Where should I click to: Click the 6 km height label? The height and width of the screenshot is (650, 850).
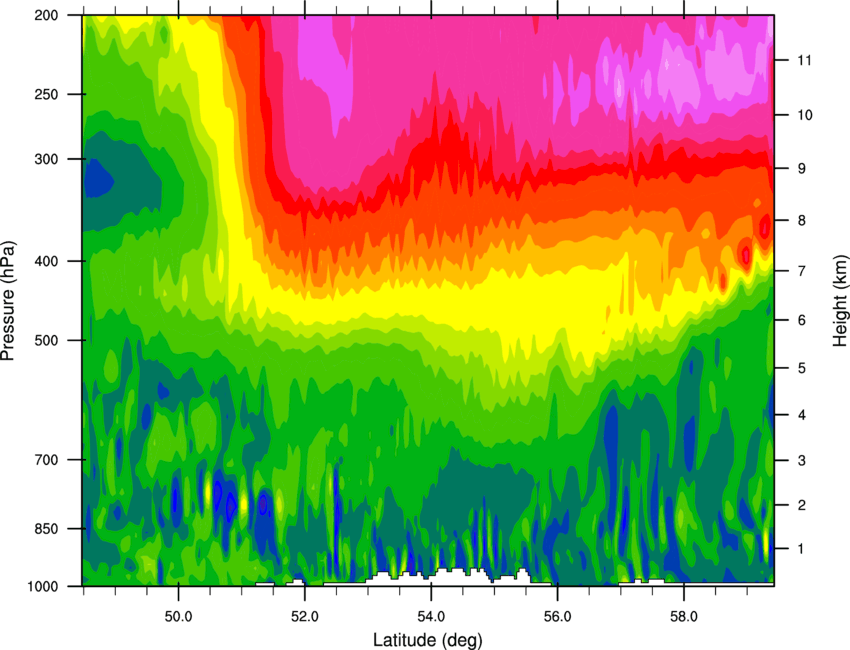coord(801,320)
